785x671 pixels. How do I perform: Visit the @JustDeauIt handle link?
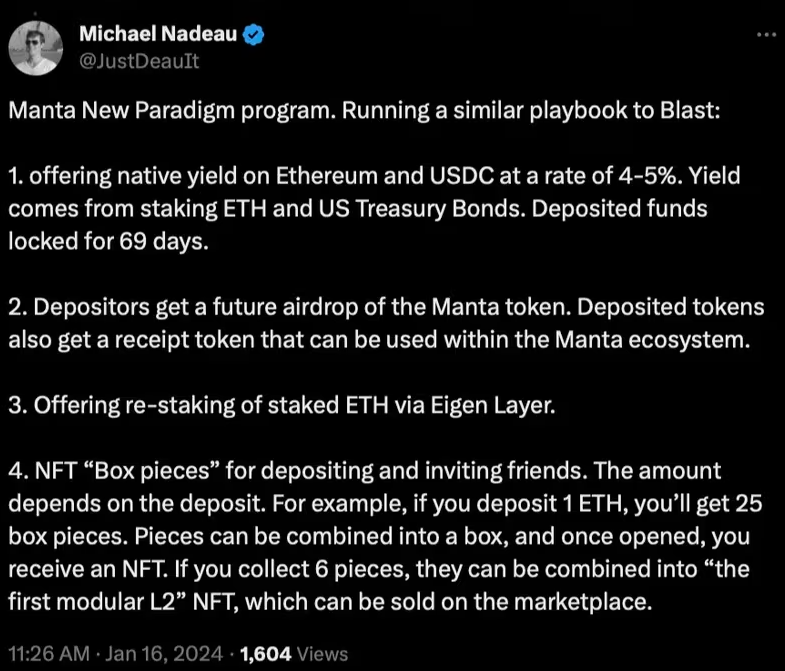click(x=139, y=61)
